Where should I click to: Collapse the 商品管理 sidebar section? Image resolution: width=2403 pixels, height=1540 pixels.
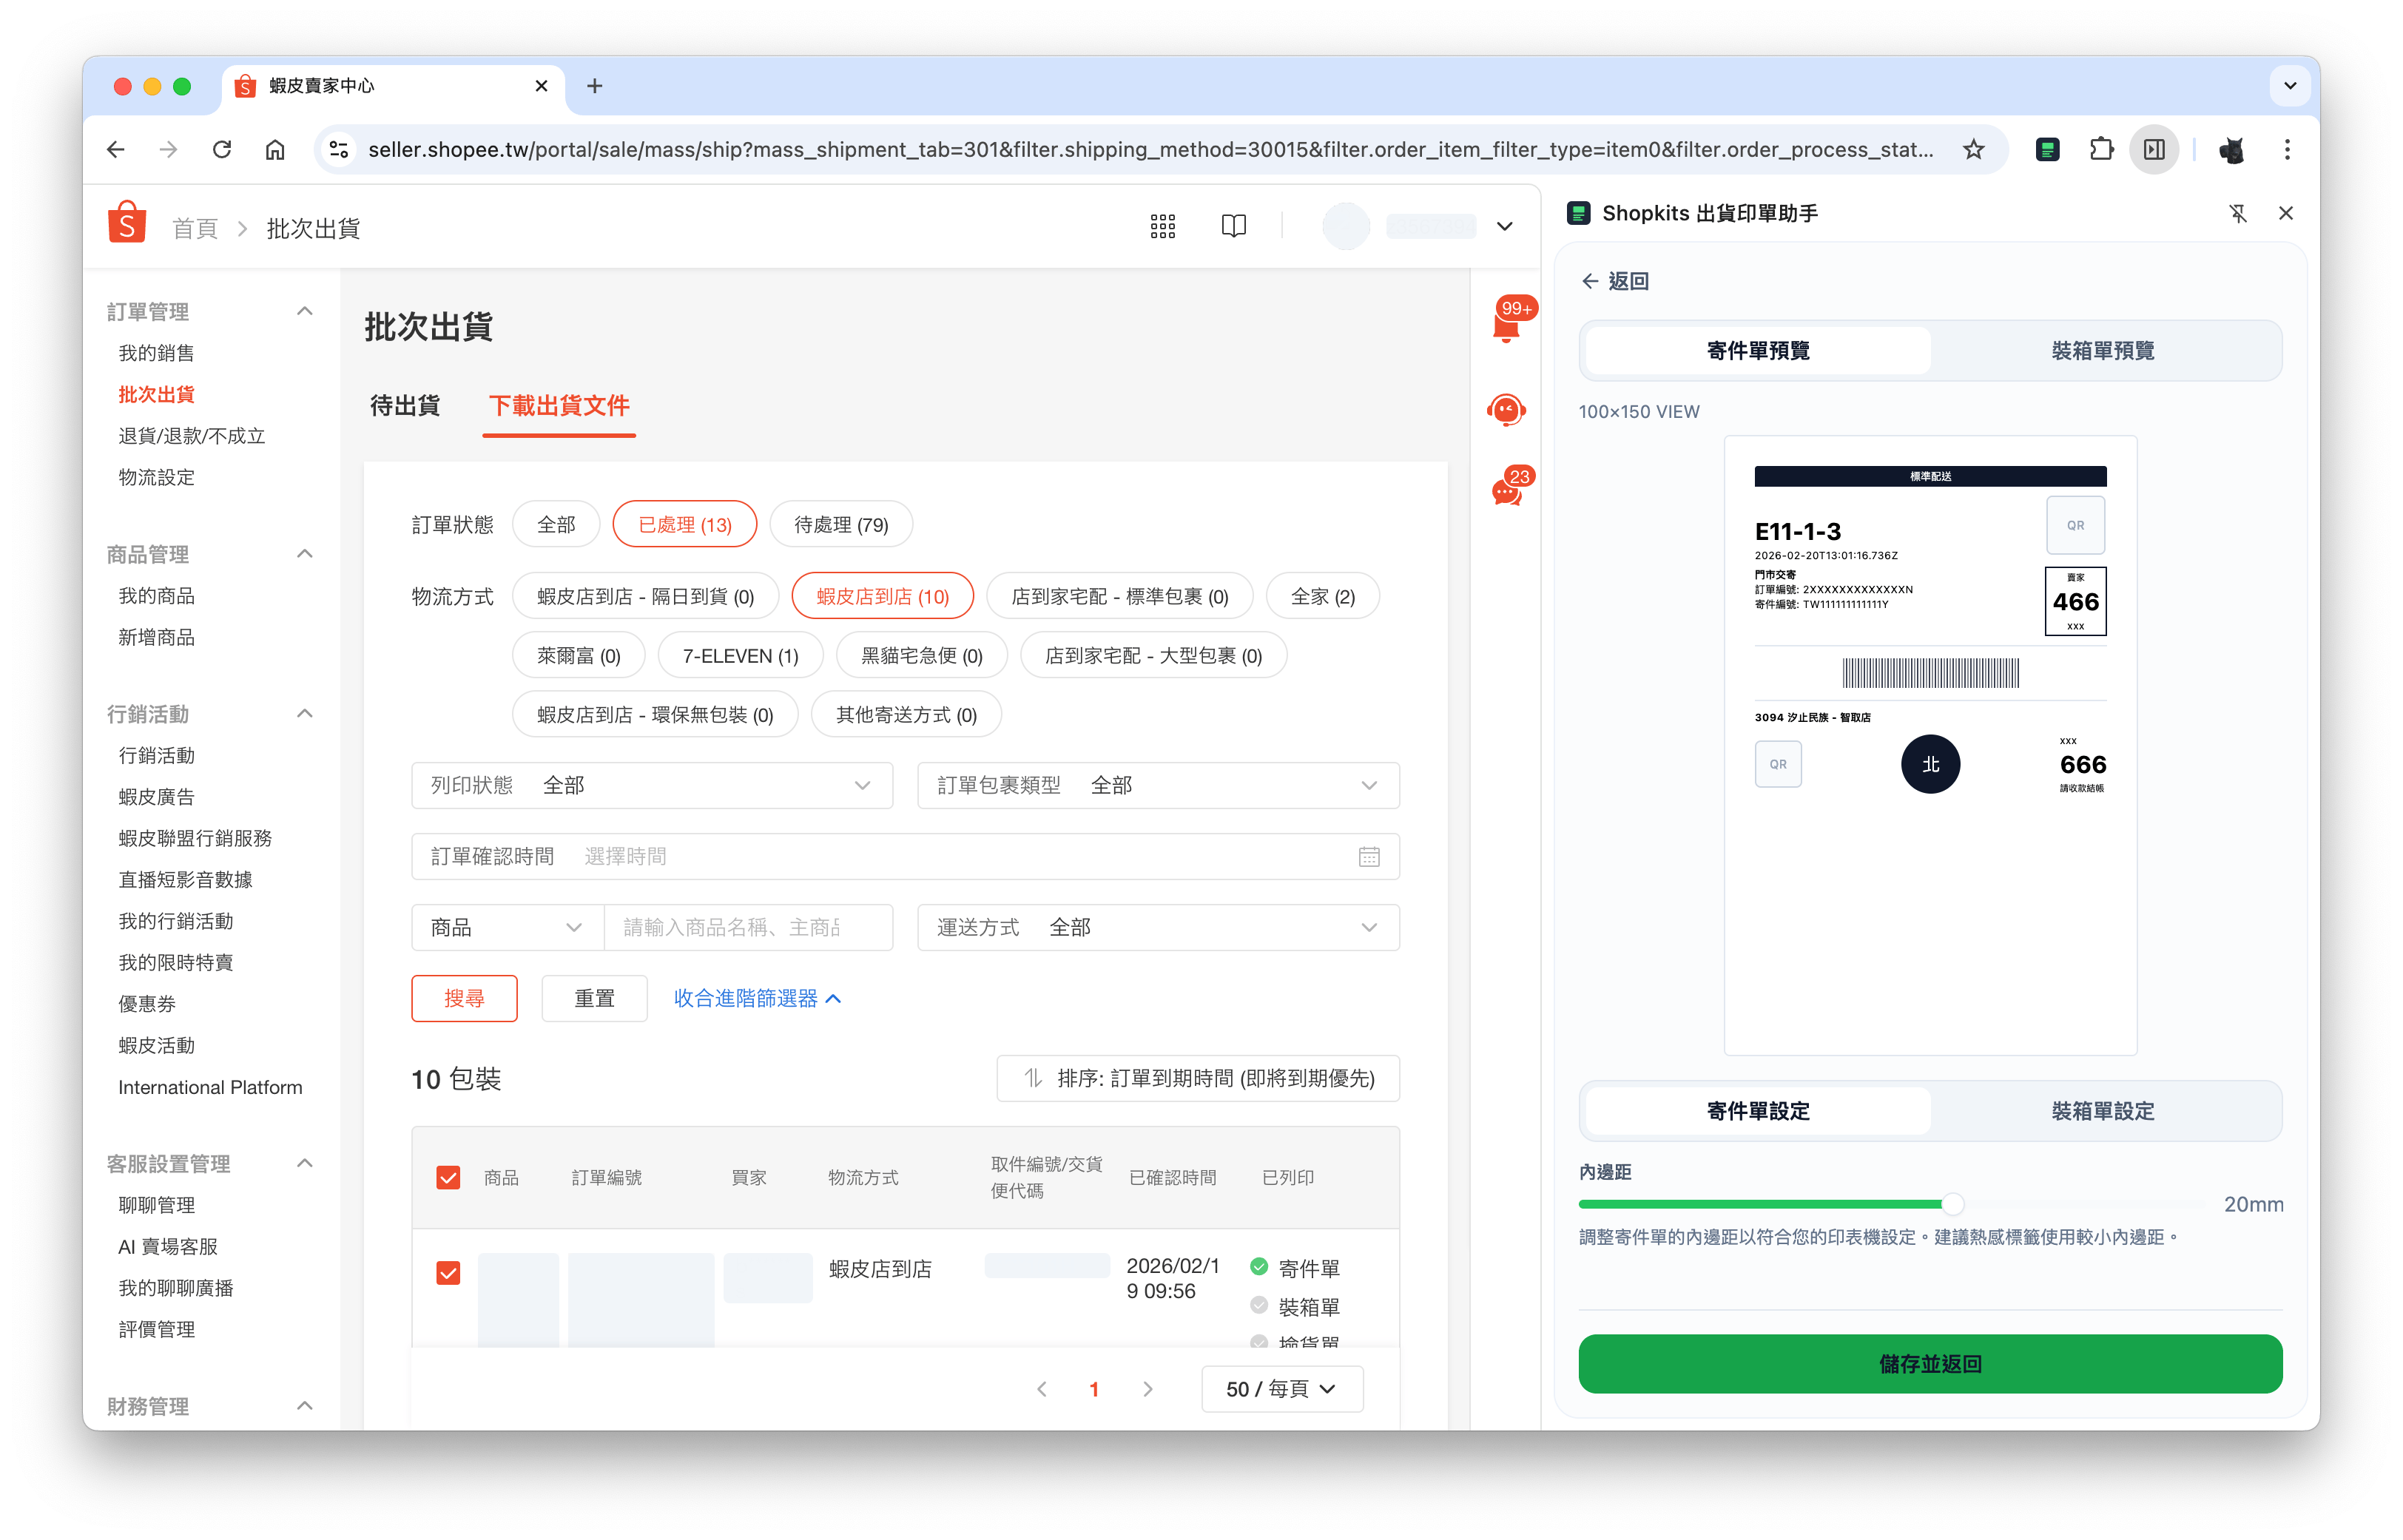point(305,554)
